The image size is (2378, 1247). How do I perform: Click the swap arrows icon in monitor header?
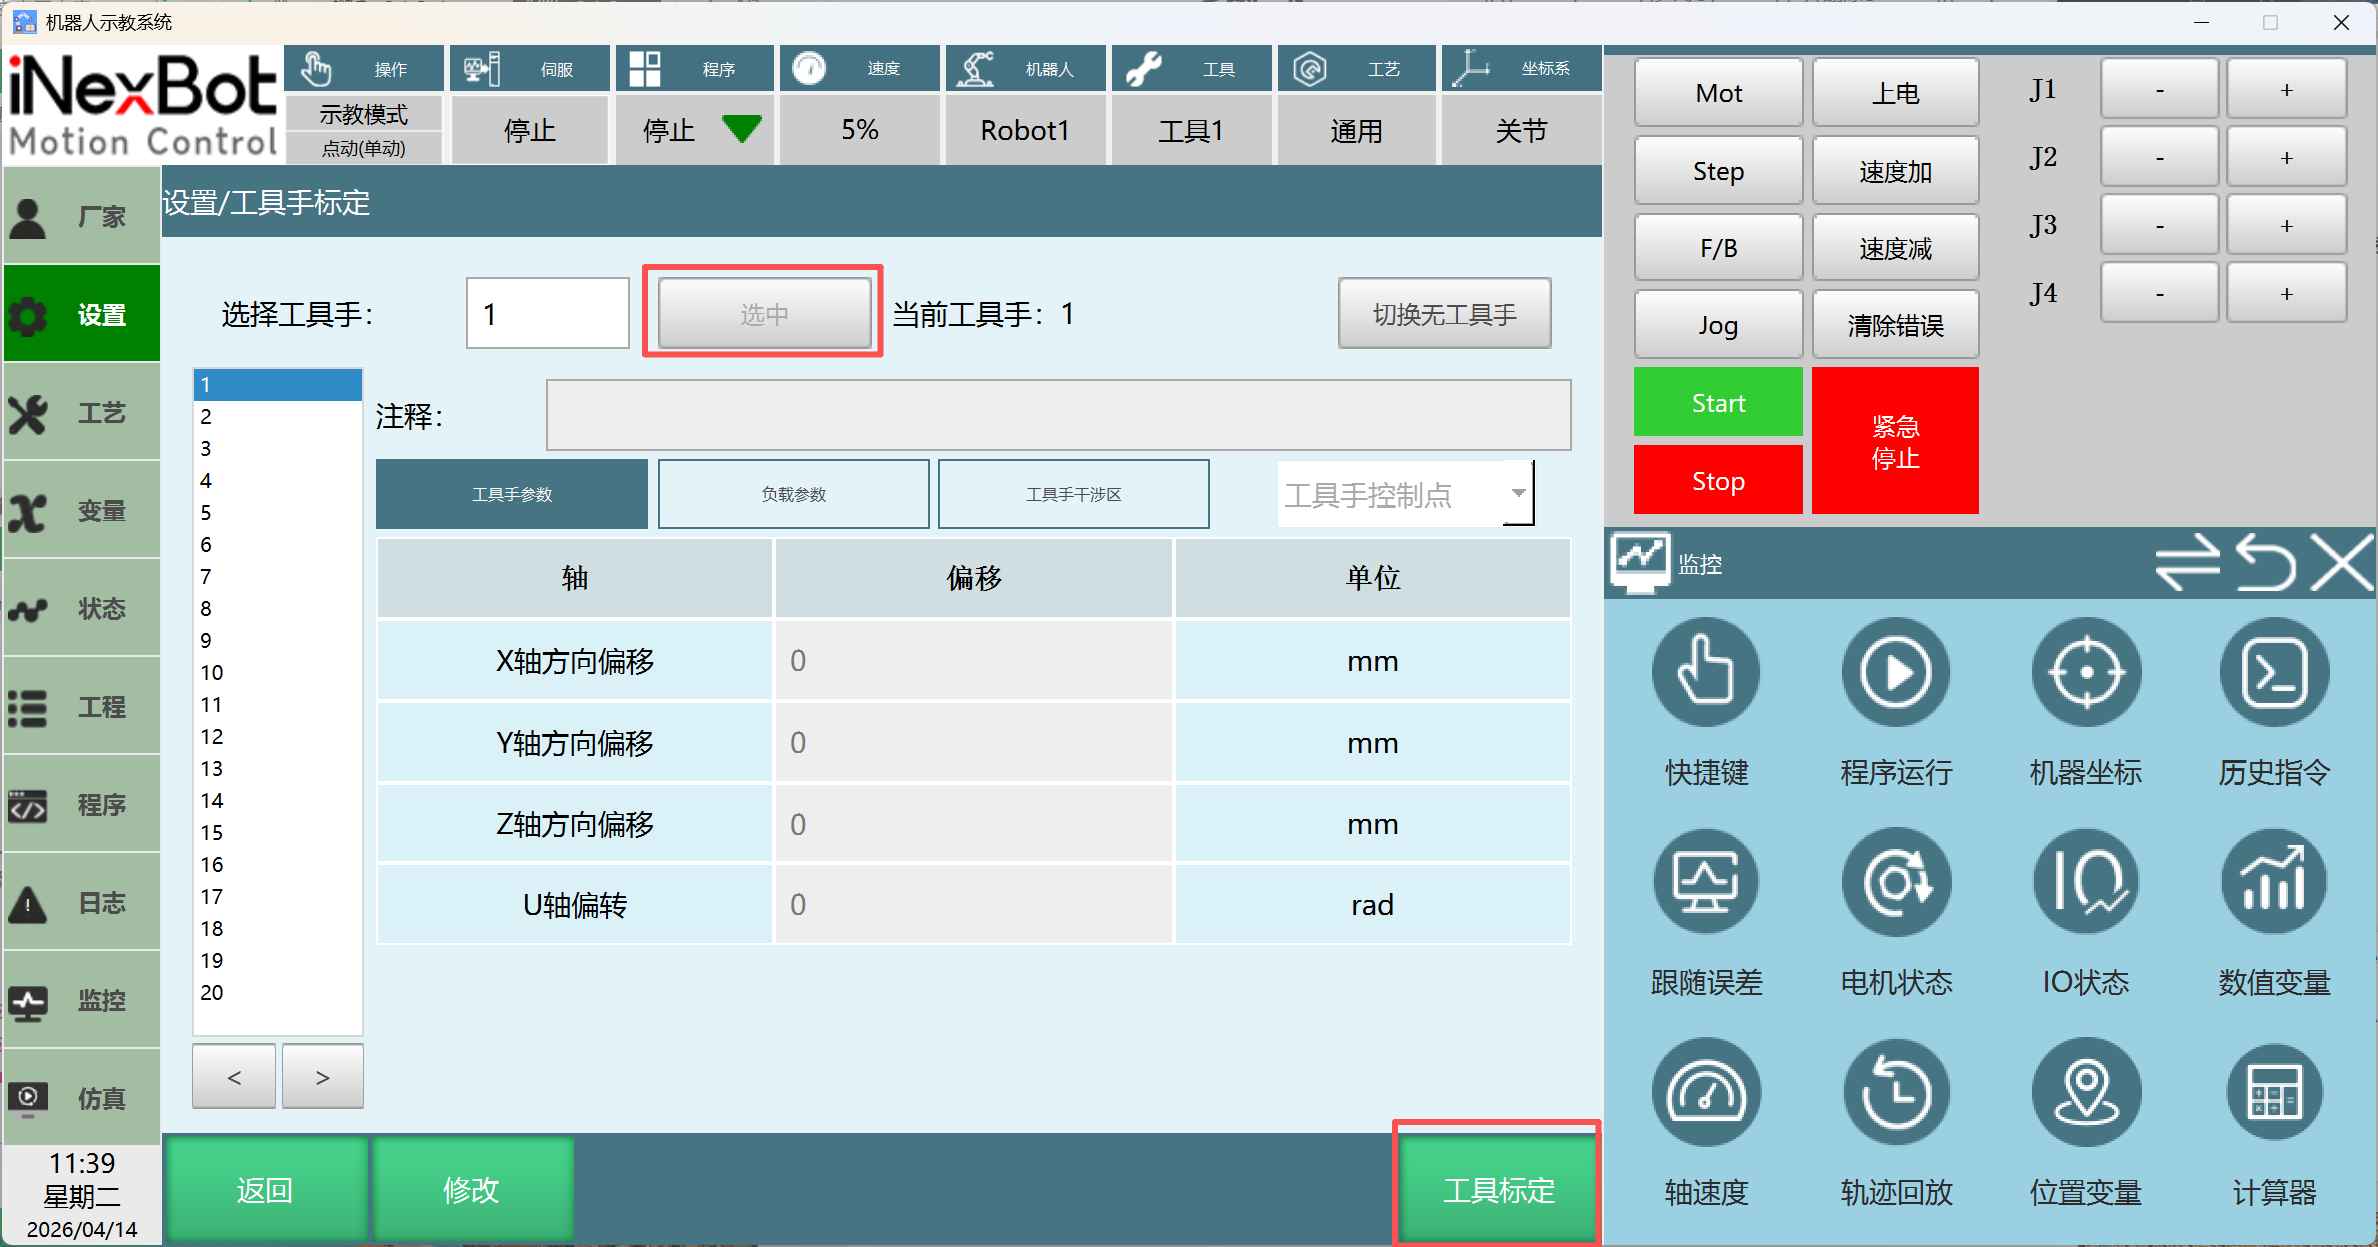(2187, 563)
